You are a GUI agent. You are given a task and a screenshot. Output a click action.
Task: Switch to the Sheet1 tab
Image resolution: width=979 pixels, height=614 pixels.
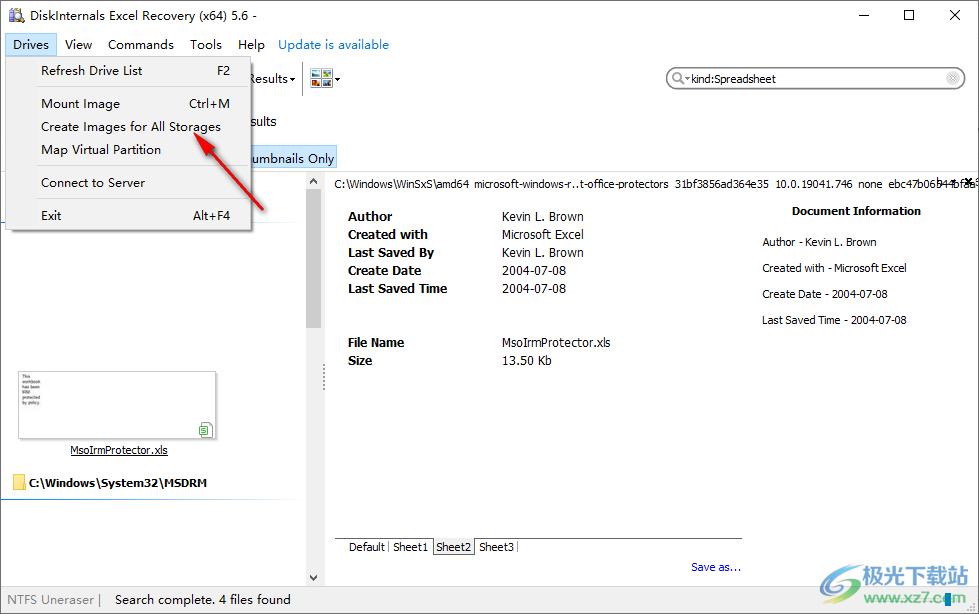(x=410, y=547)
